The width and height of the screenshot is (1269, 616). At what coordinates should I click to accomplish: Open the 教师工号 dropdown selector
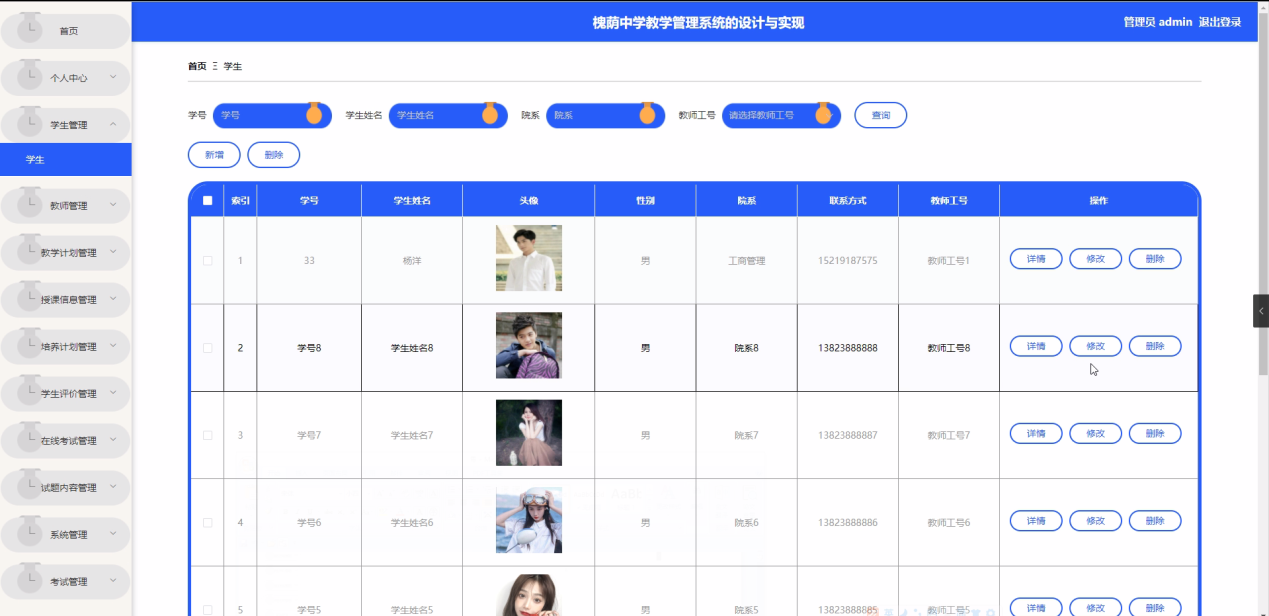point(781,115)
